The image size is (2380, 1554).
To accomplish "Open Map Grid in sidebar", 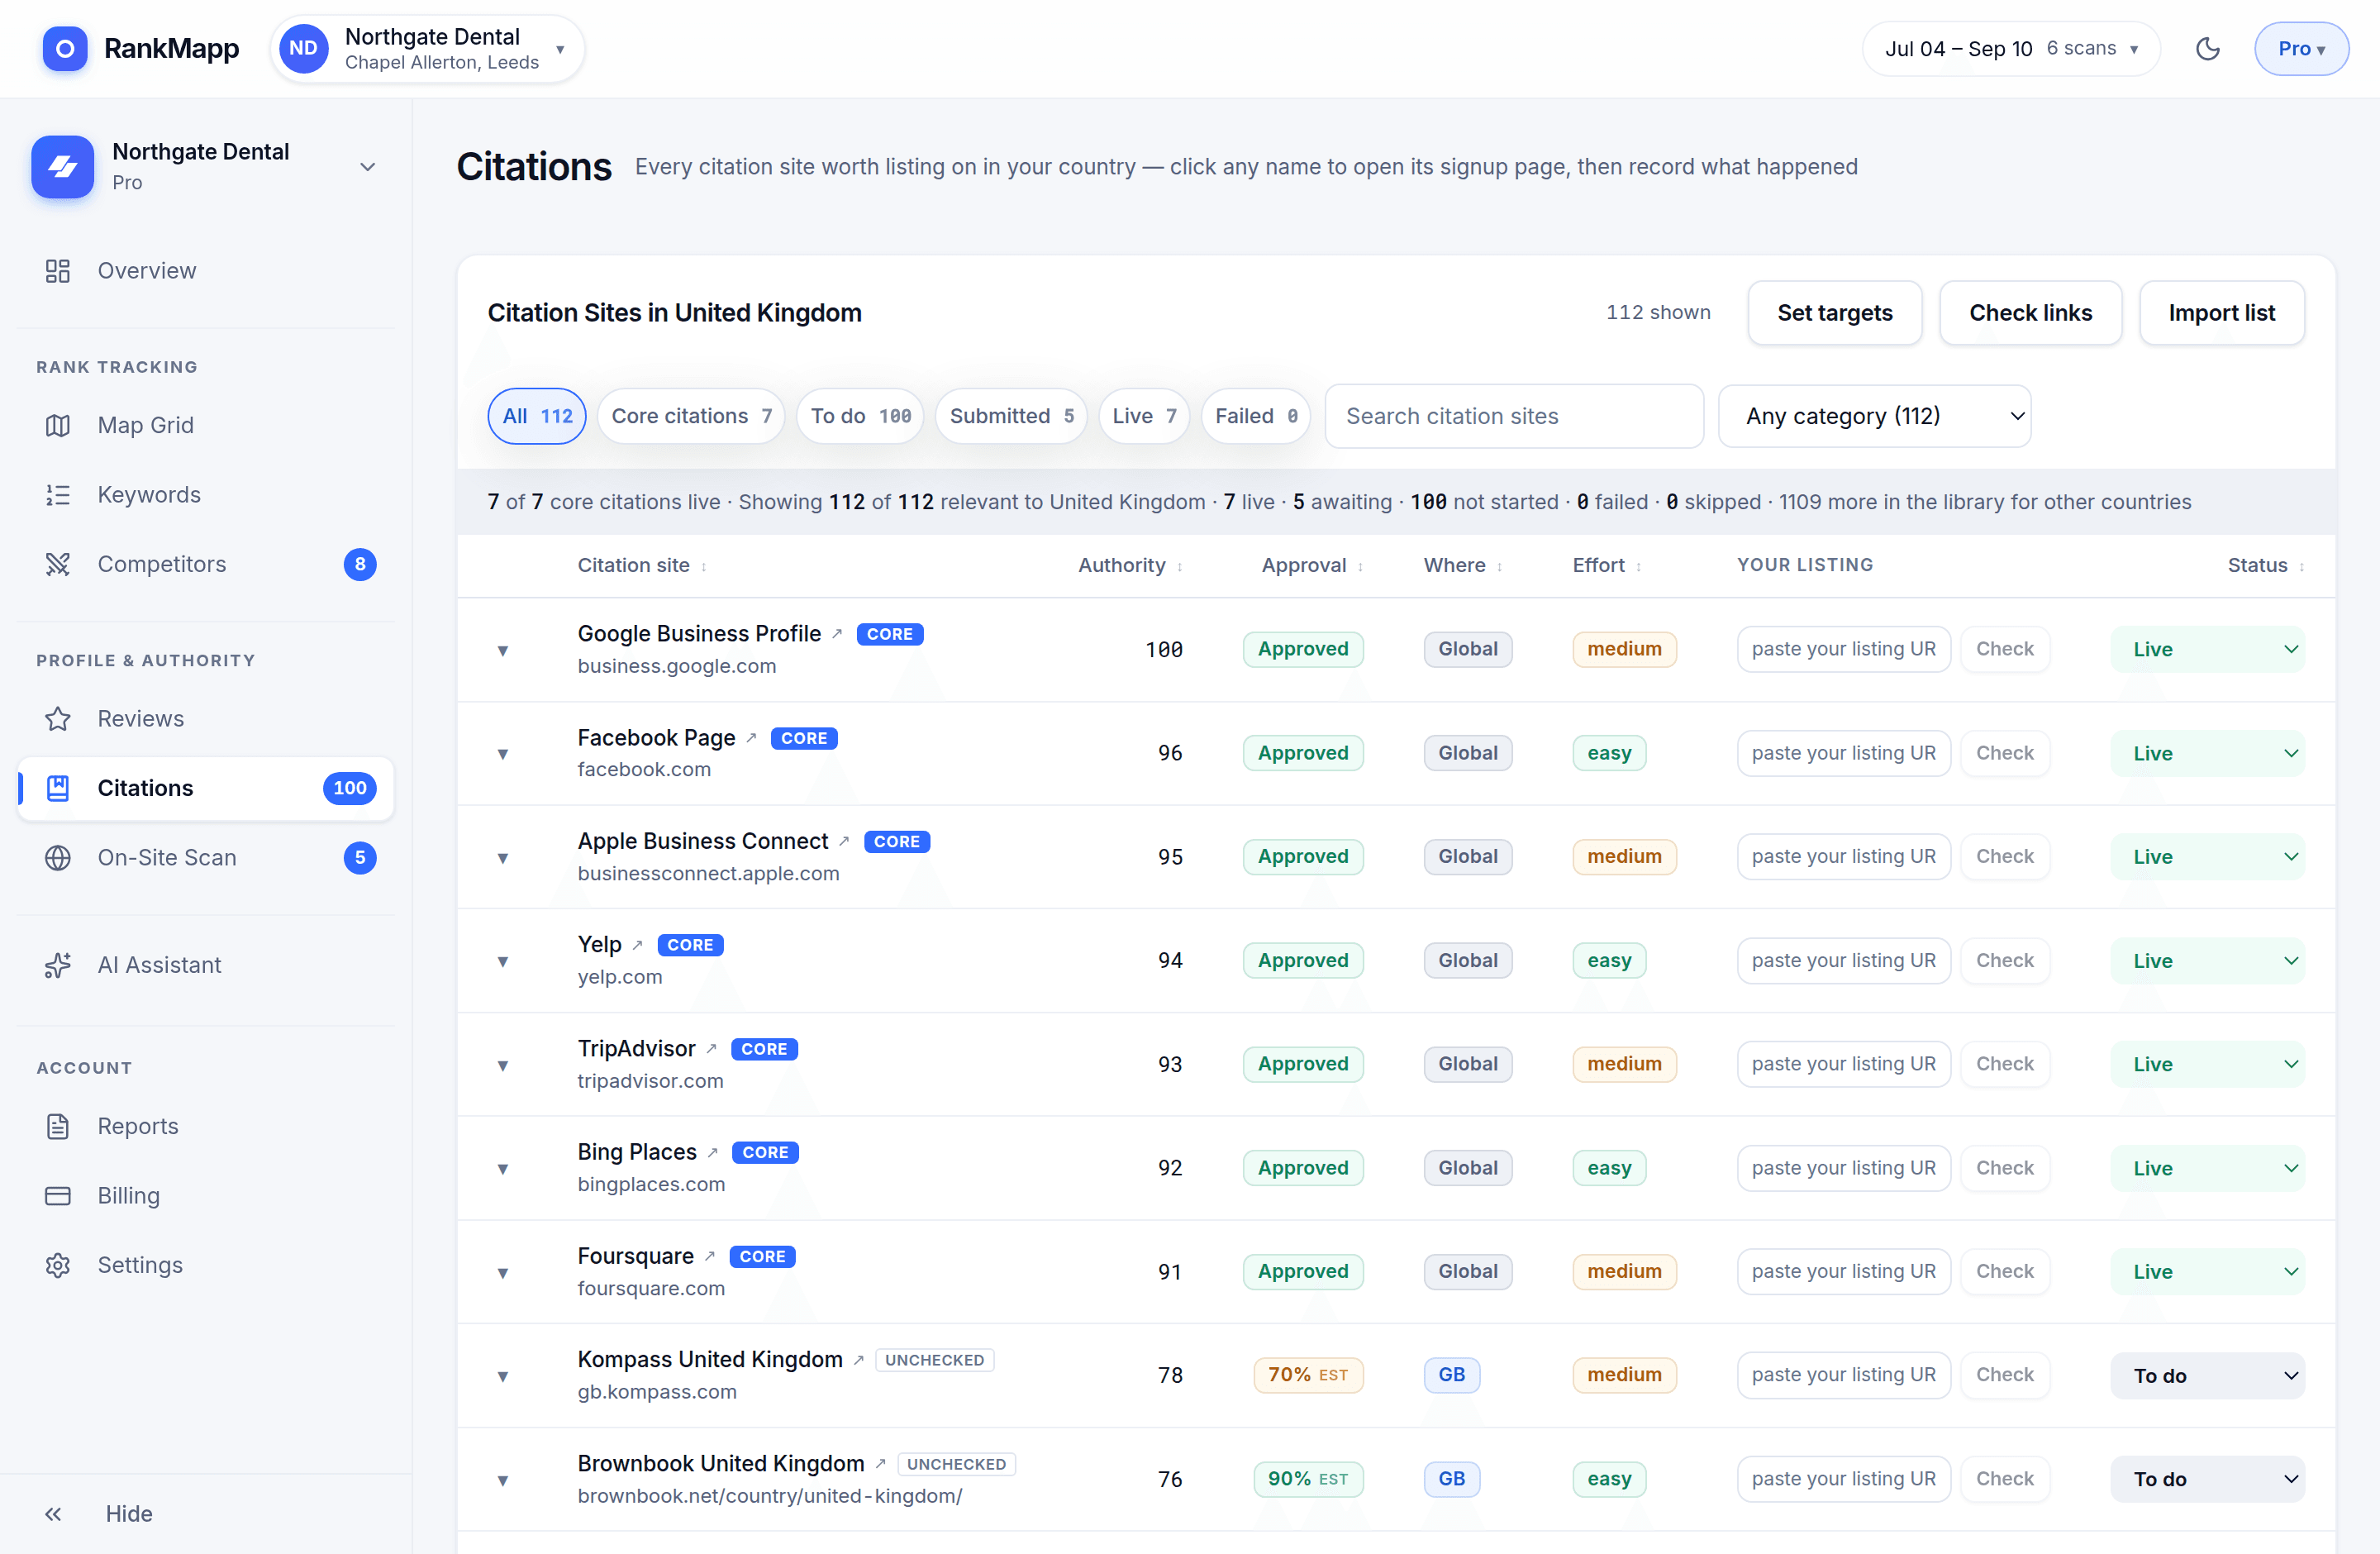I will [x=206, y=425].
